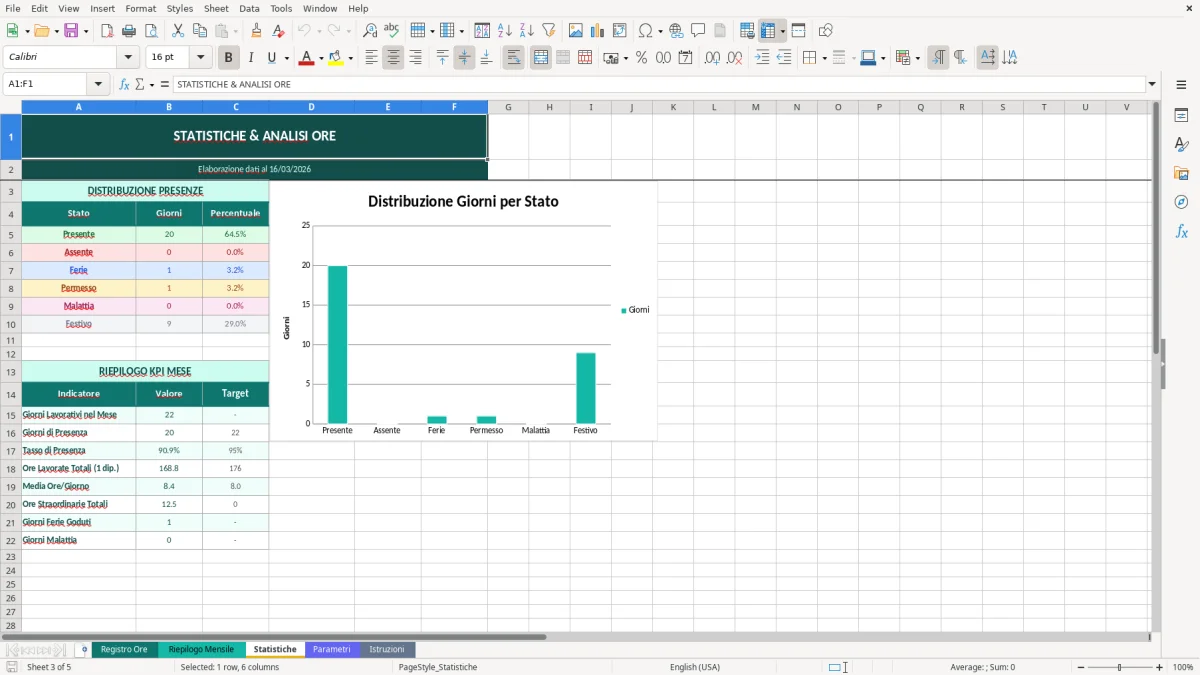This screenshot has width=1200, height=675.
Task: Open Borders dropdown arrow
Action: pos(824,58)
